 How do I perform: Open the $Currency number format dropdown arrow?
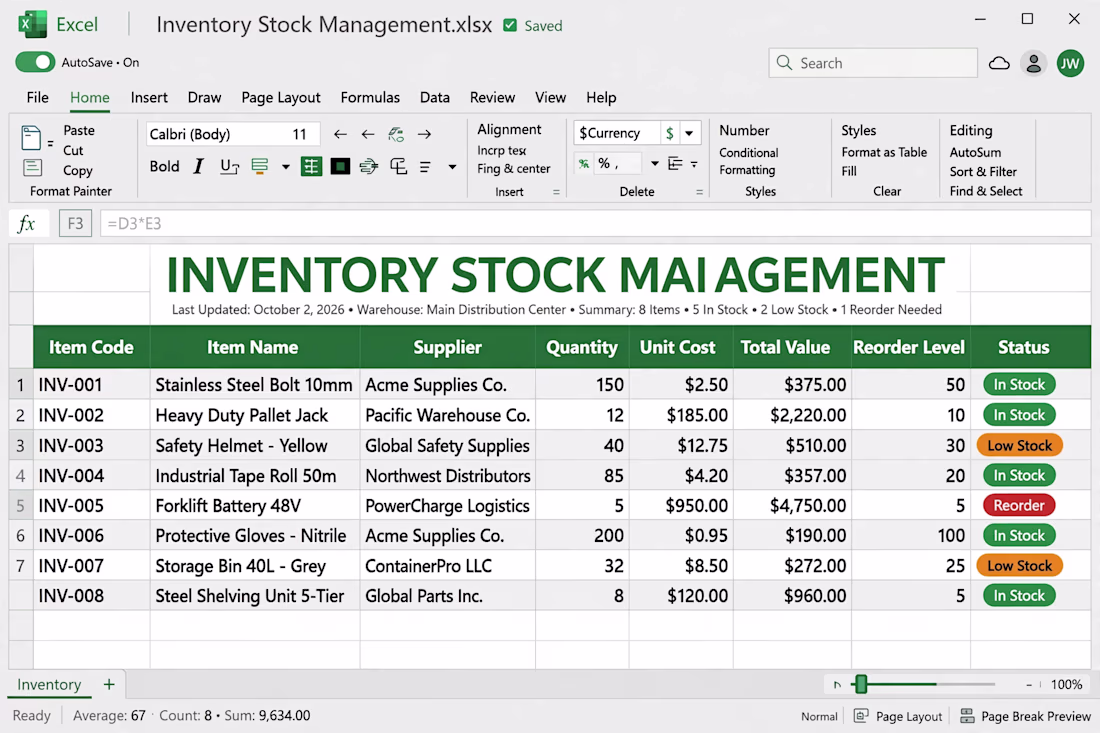pyautogui.click(x=689, y=133)
